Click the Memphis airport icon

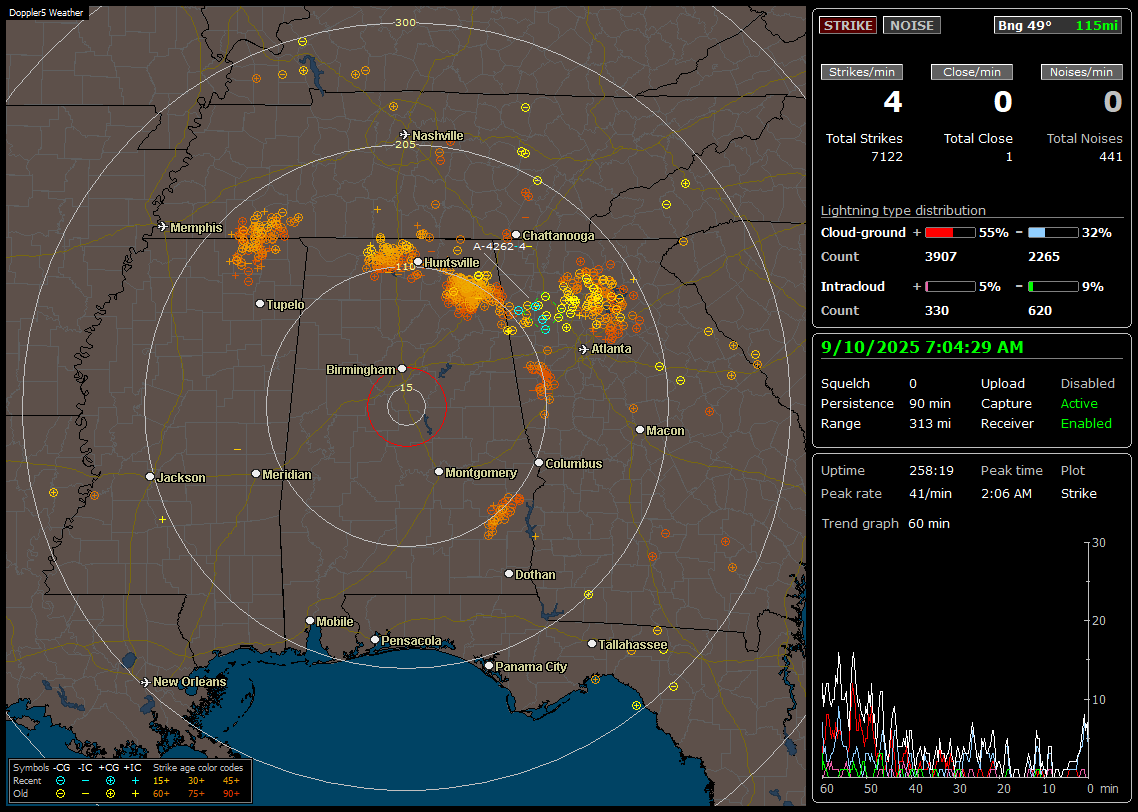163,227
